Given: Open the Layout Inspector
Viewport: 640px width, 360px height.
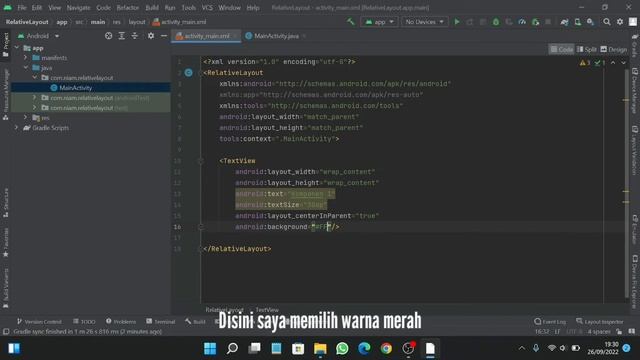Looking at the screenshot, I should [x=600, y=322].
